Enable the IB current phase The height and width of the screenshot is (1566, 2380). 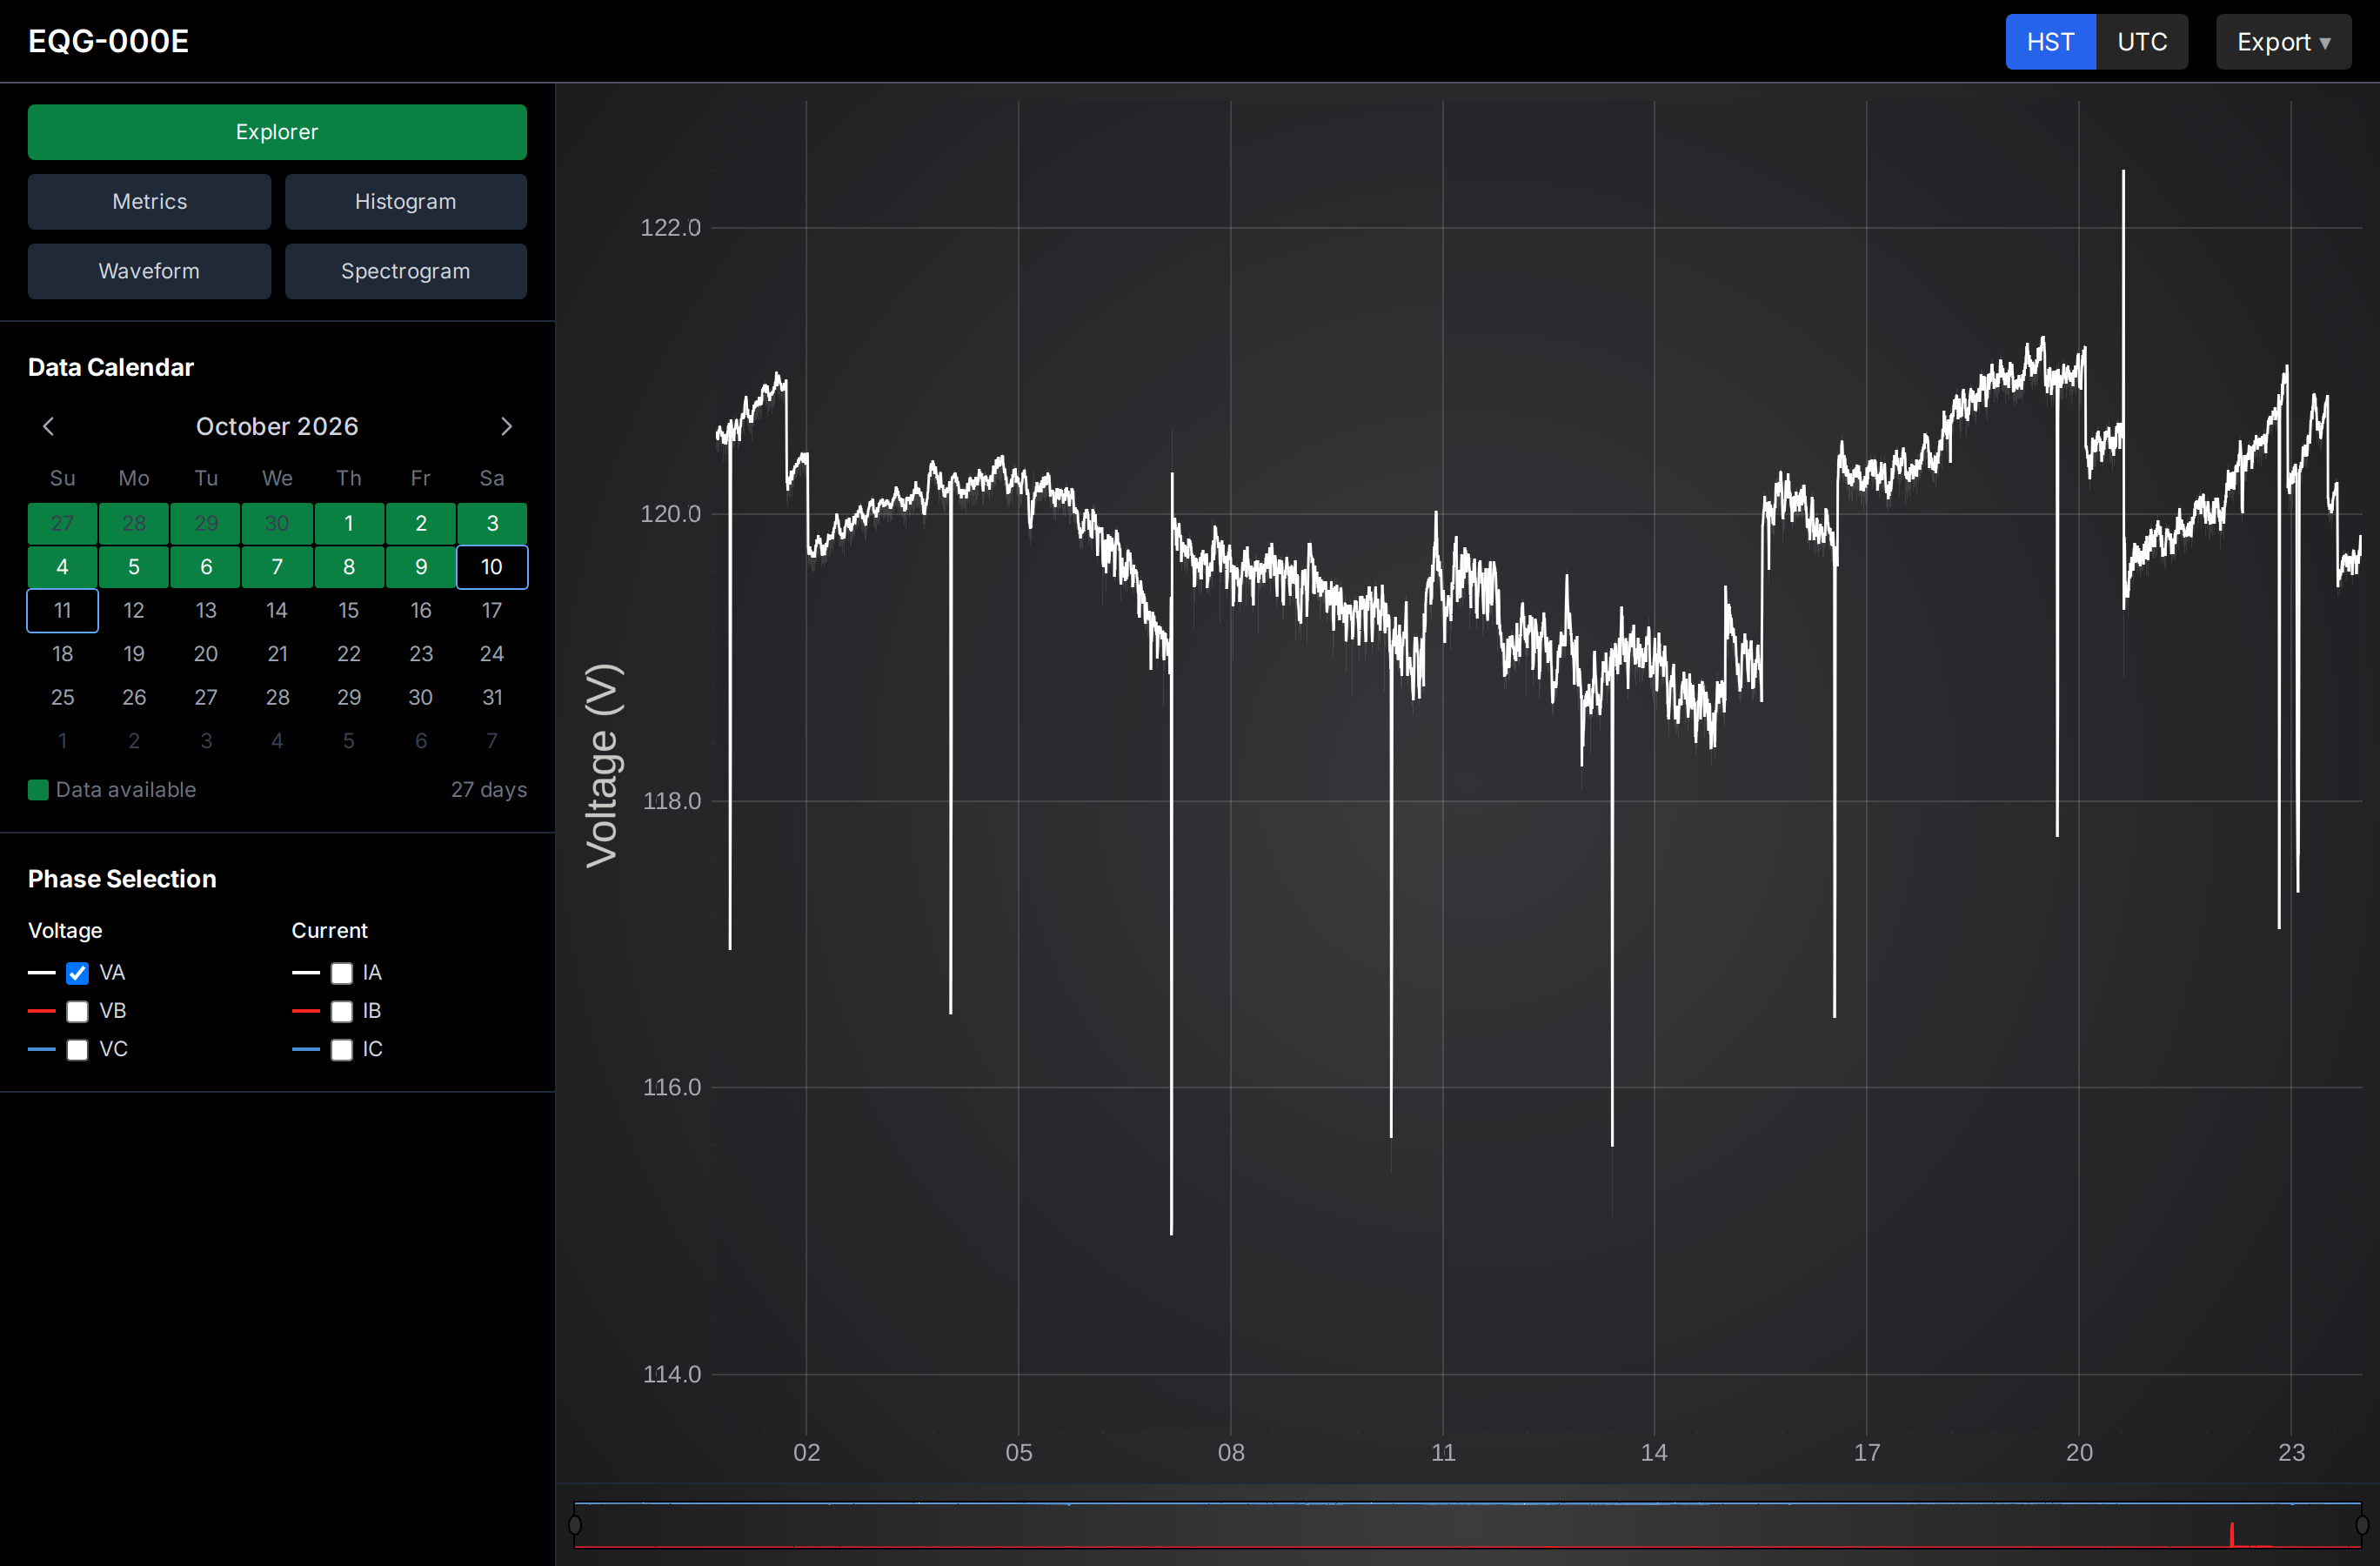341,1011
